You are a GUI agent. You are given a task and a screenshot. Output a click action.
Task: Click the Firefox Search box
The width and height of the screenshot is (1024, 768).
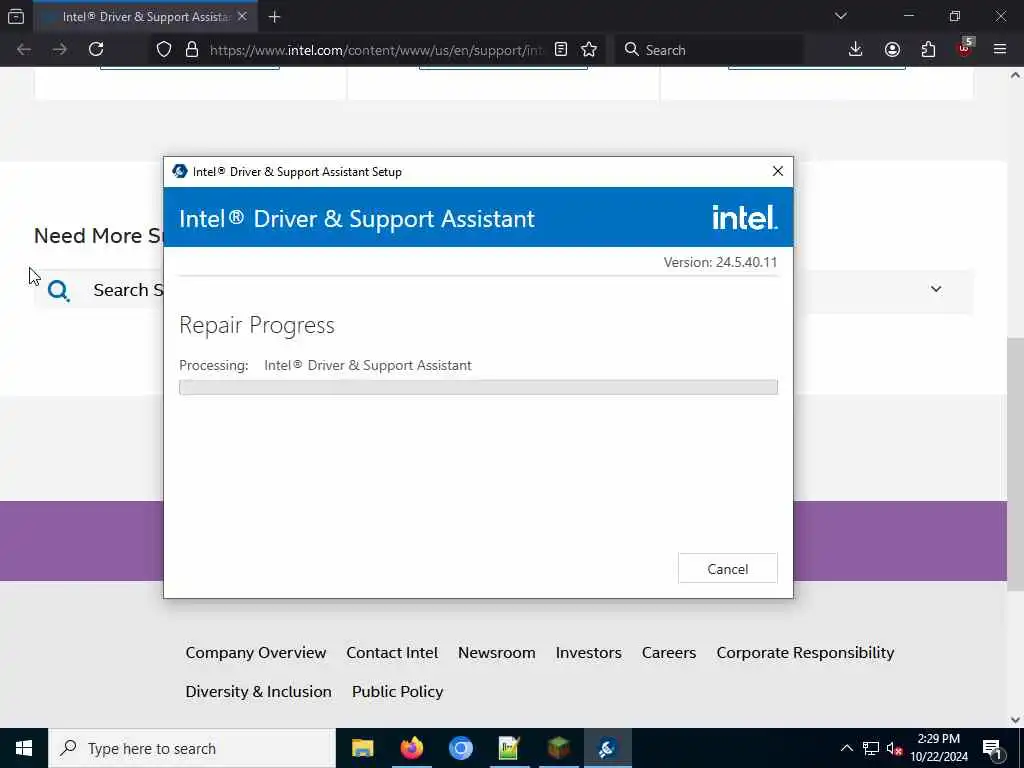click(709, 50)
